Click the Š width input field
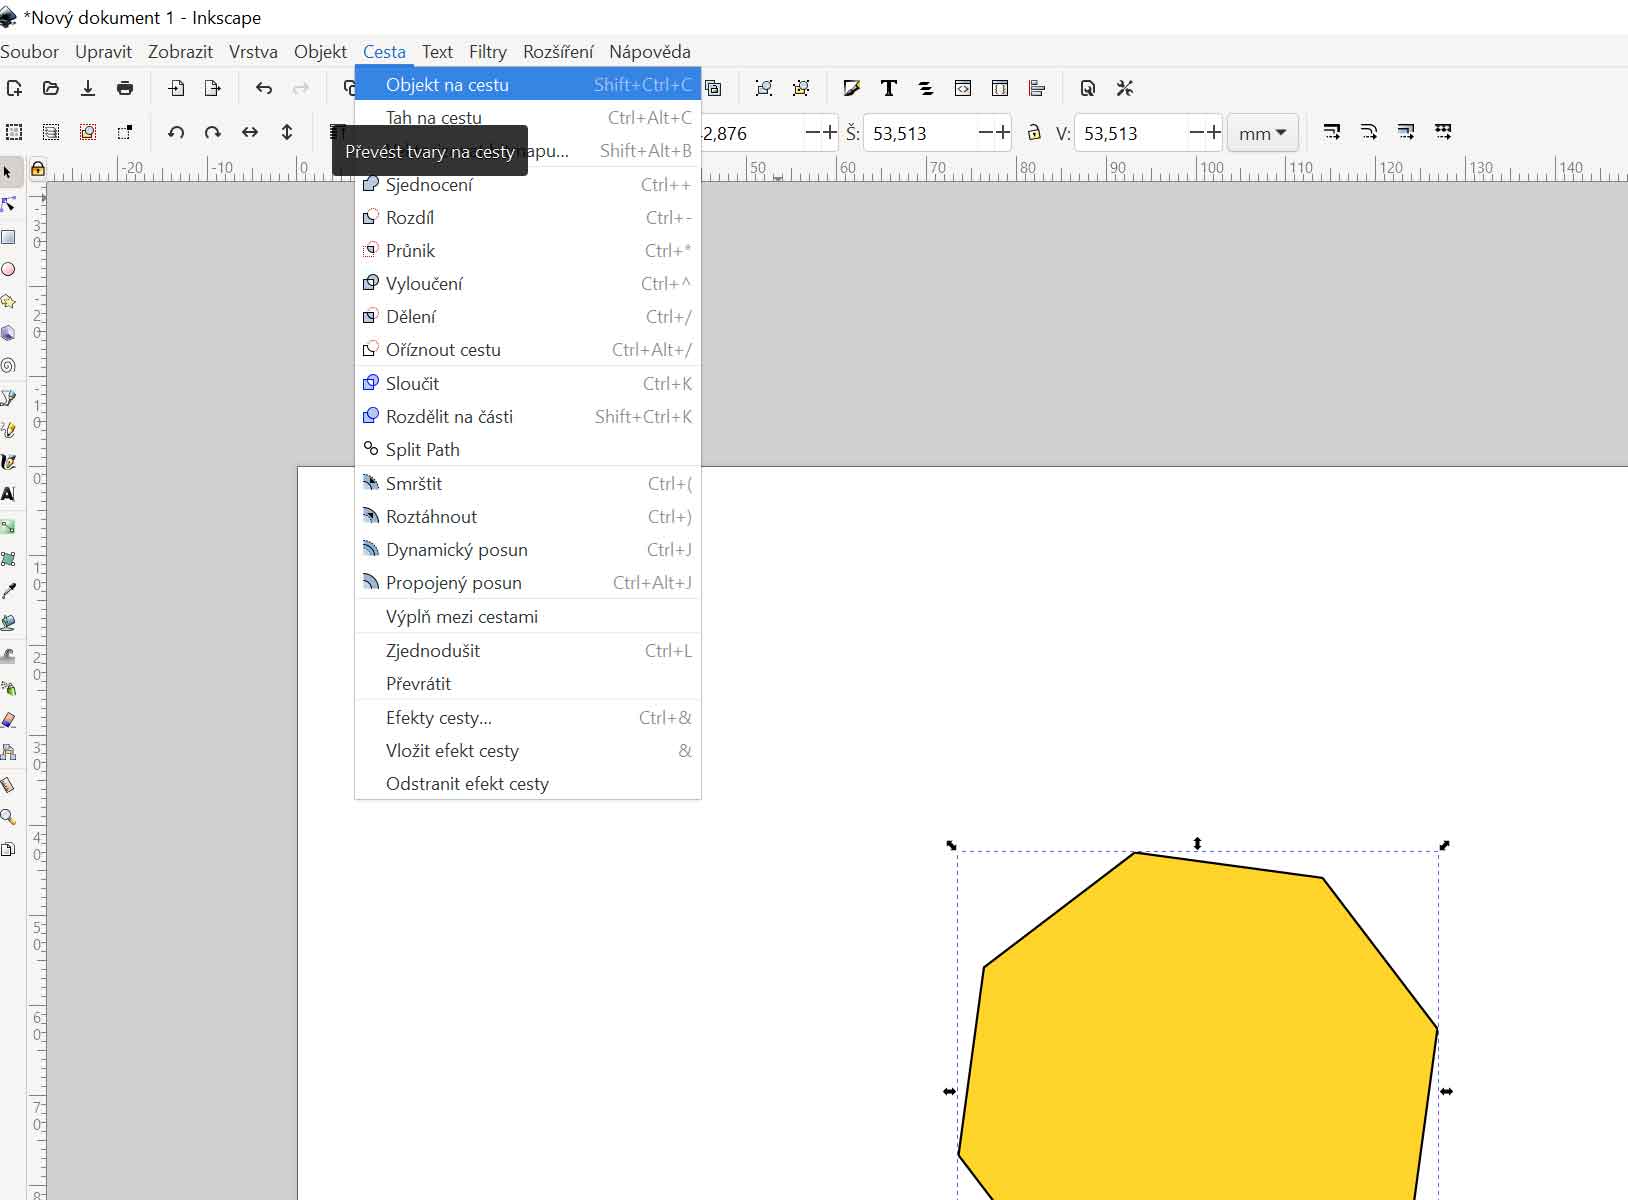This screenshot has width=1628, height=1200. pos(920,133)
